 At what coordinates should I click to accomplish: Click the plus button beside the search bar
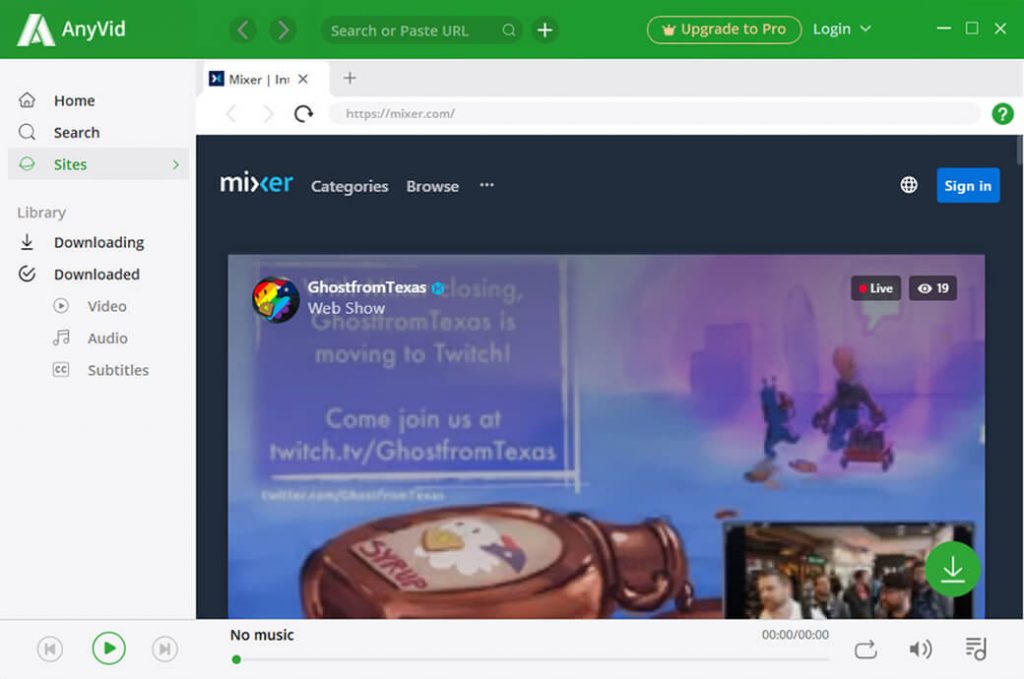click(545, 30)
